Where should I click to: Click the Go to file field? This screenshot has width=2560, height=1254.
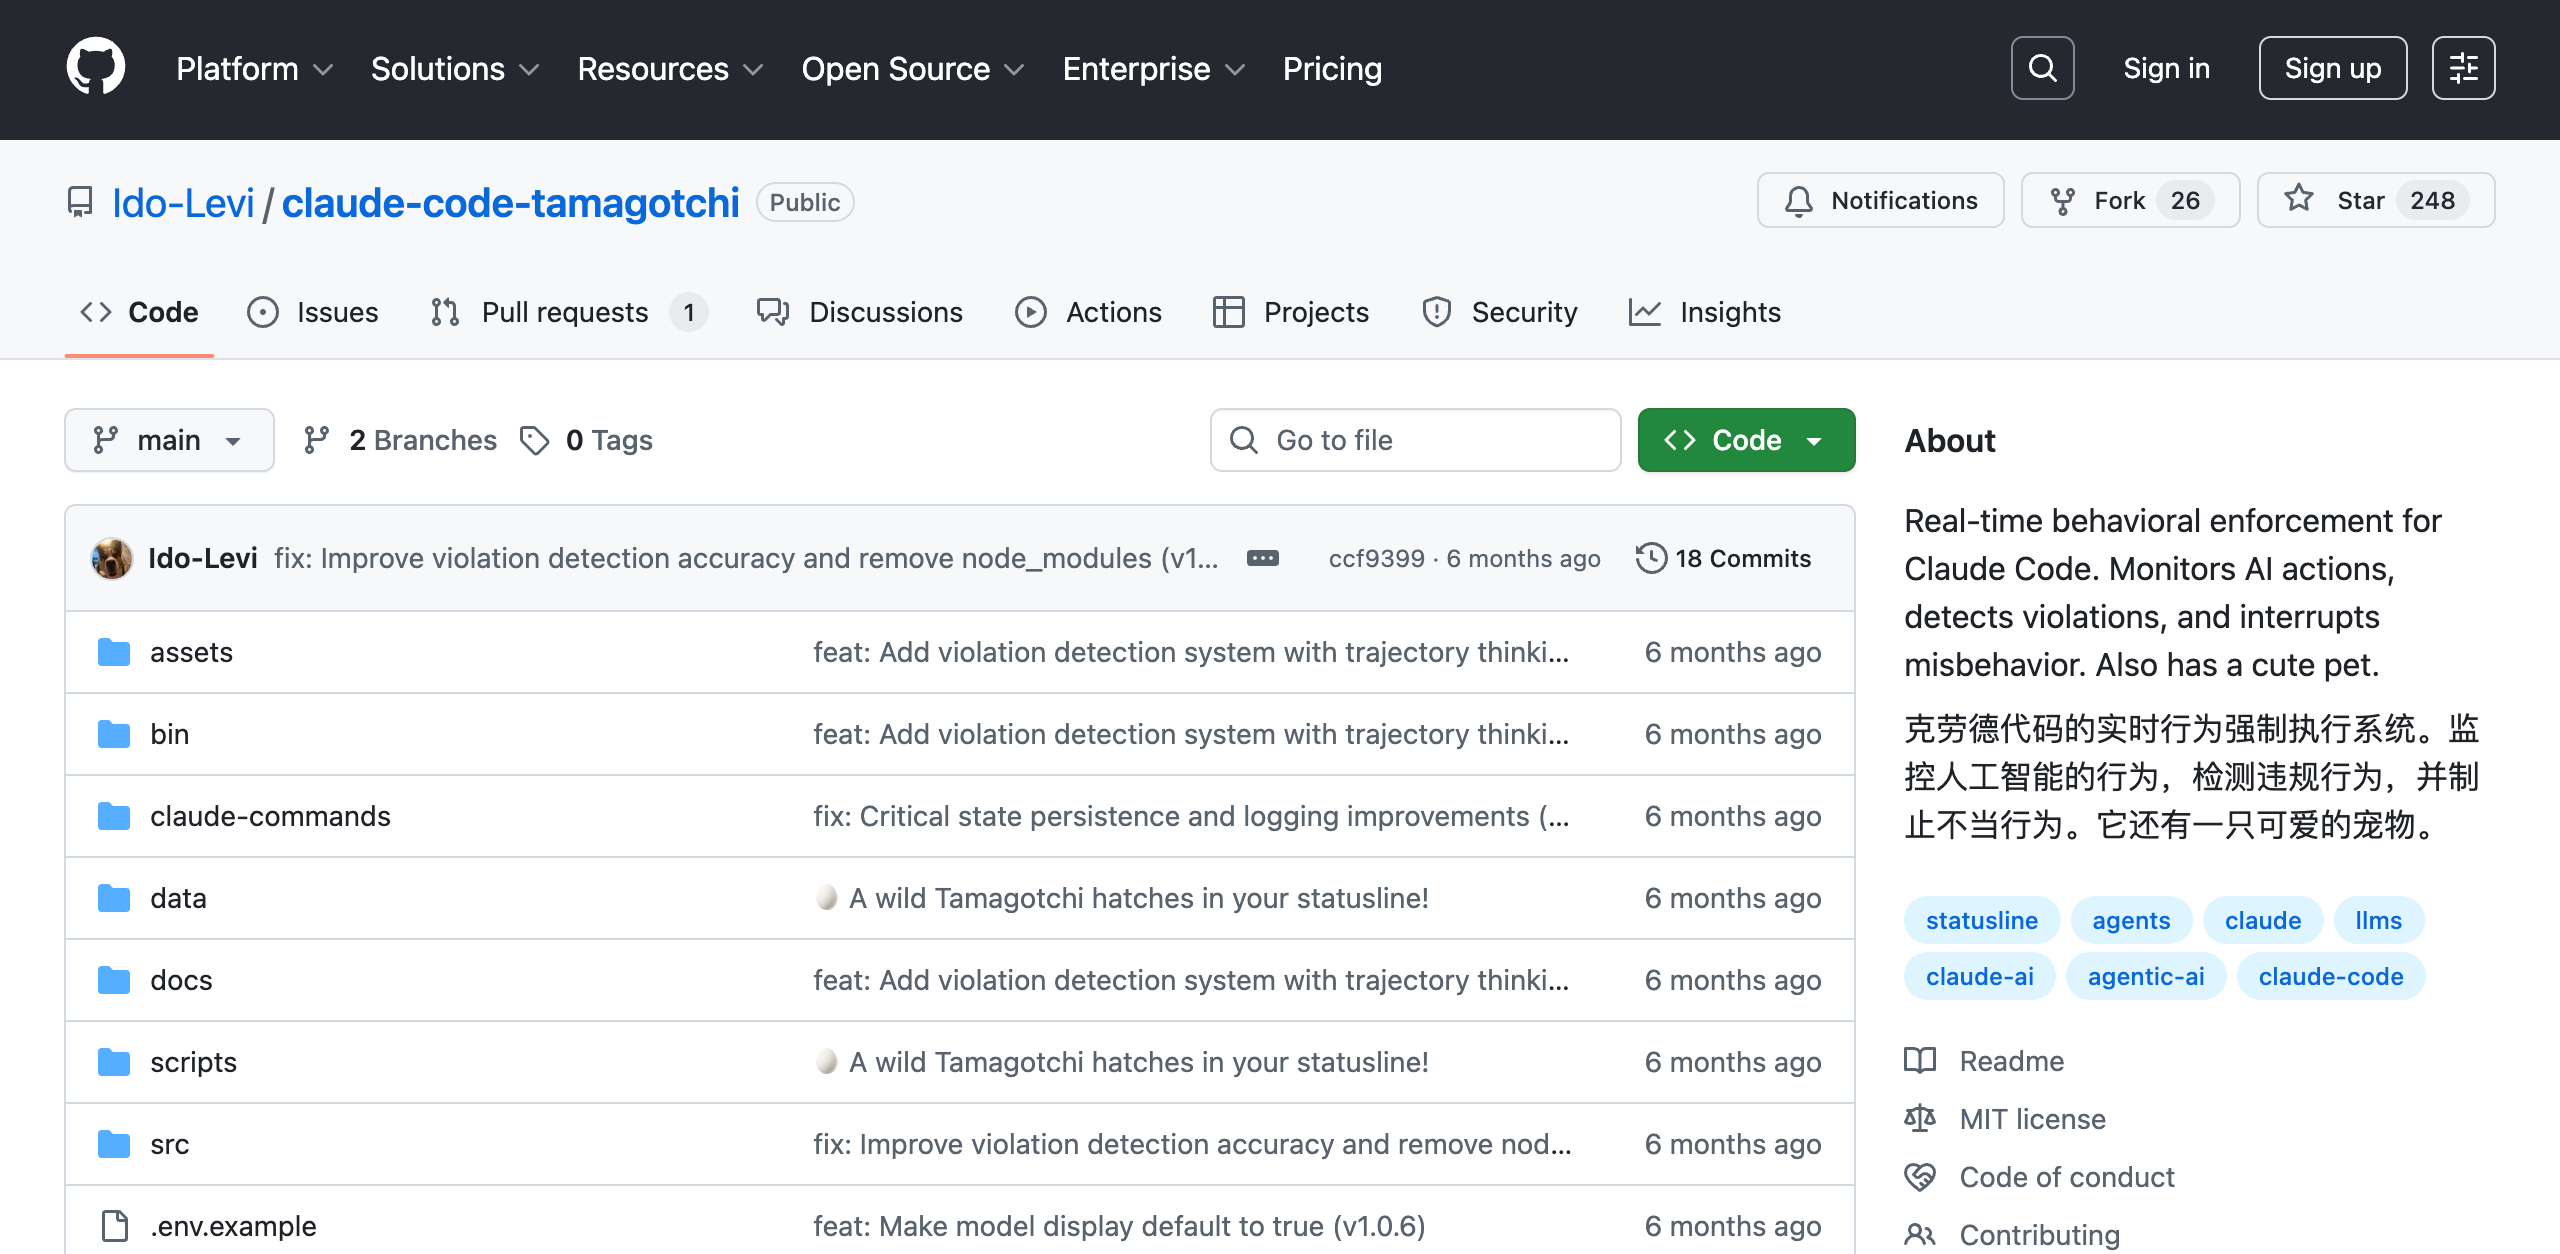(x=1415, y=440)
